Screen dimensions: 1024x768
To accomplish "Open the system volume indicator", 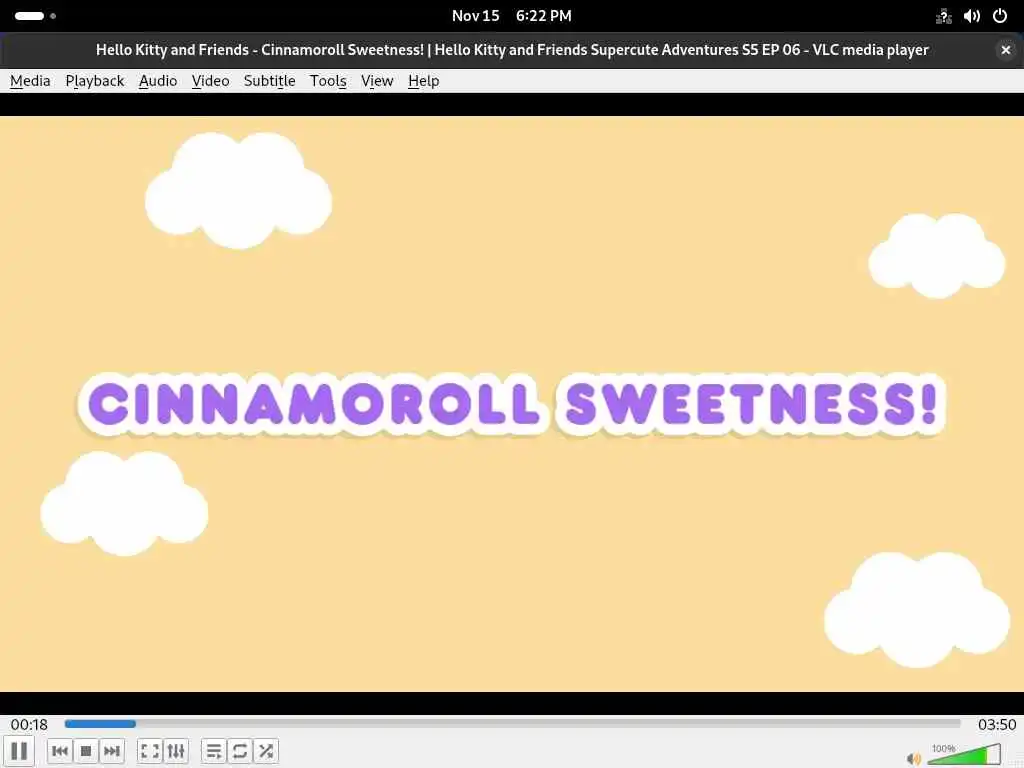I will point(972,16).
